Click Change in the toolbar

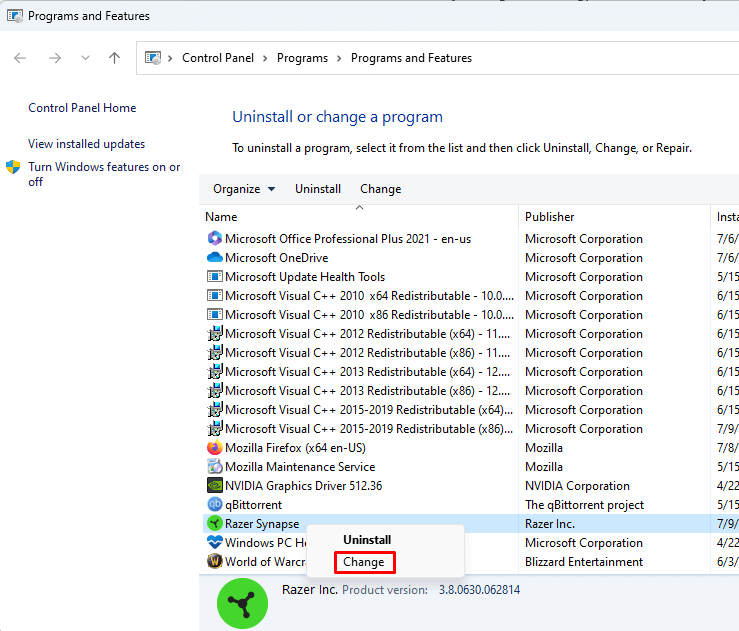381,189
